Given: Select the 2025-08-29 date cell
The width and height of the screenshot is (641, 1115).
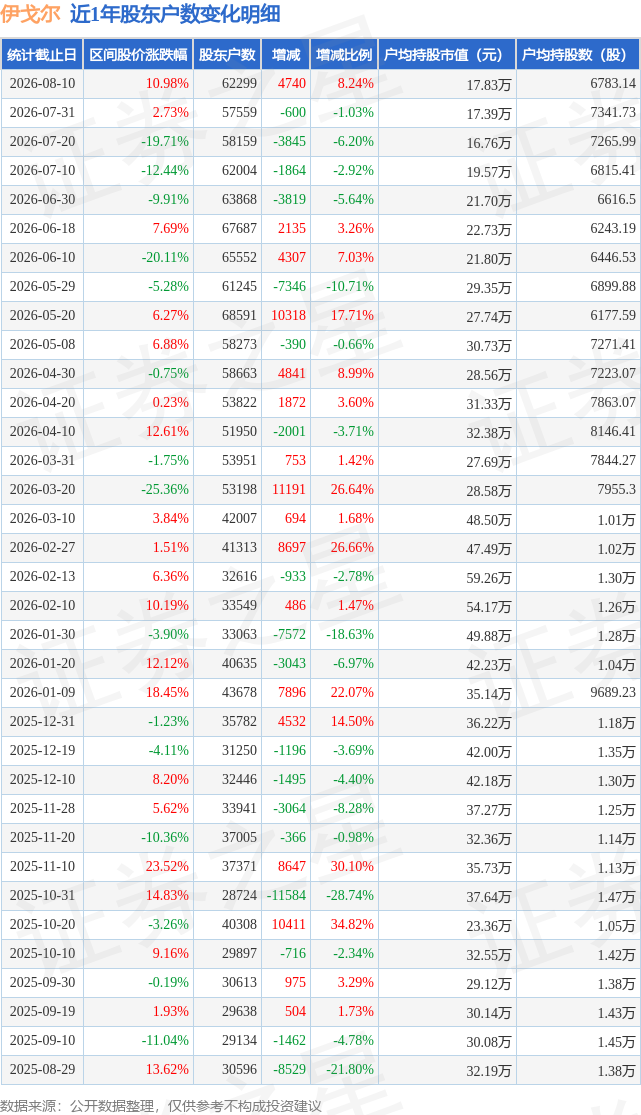Looking at the screenshot, I should [x=42, y=1069].
